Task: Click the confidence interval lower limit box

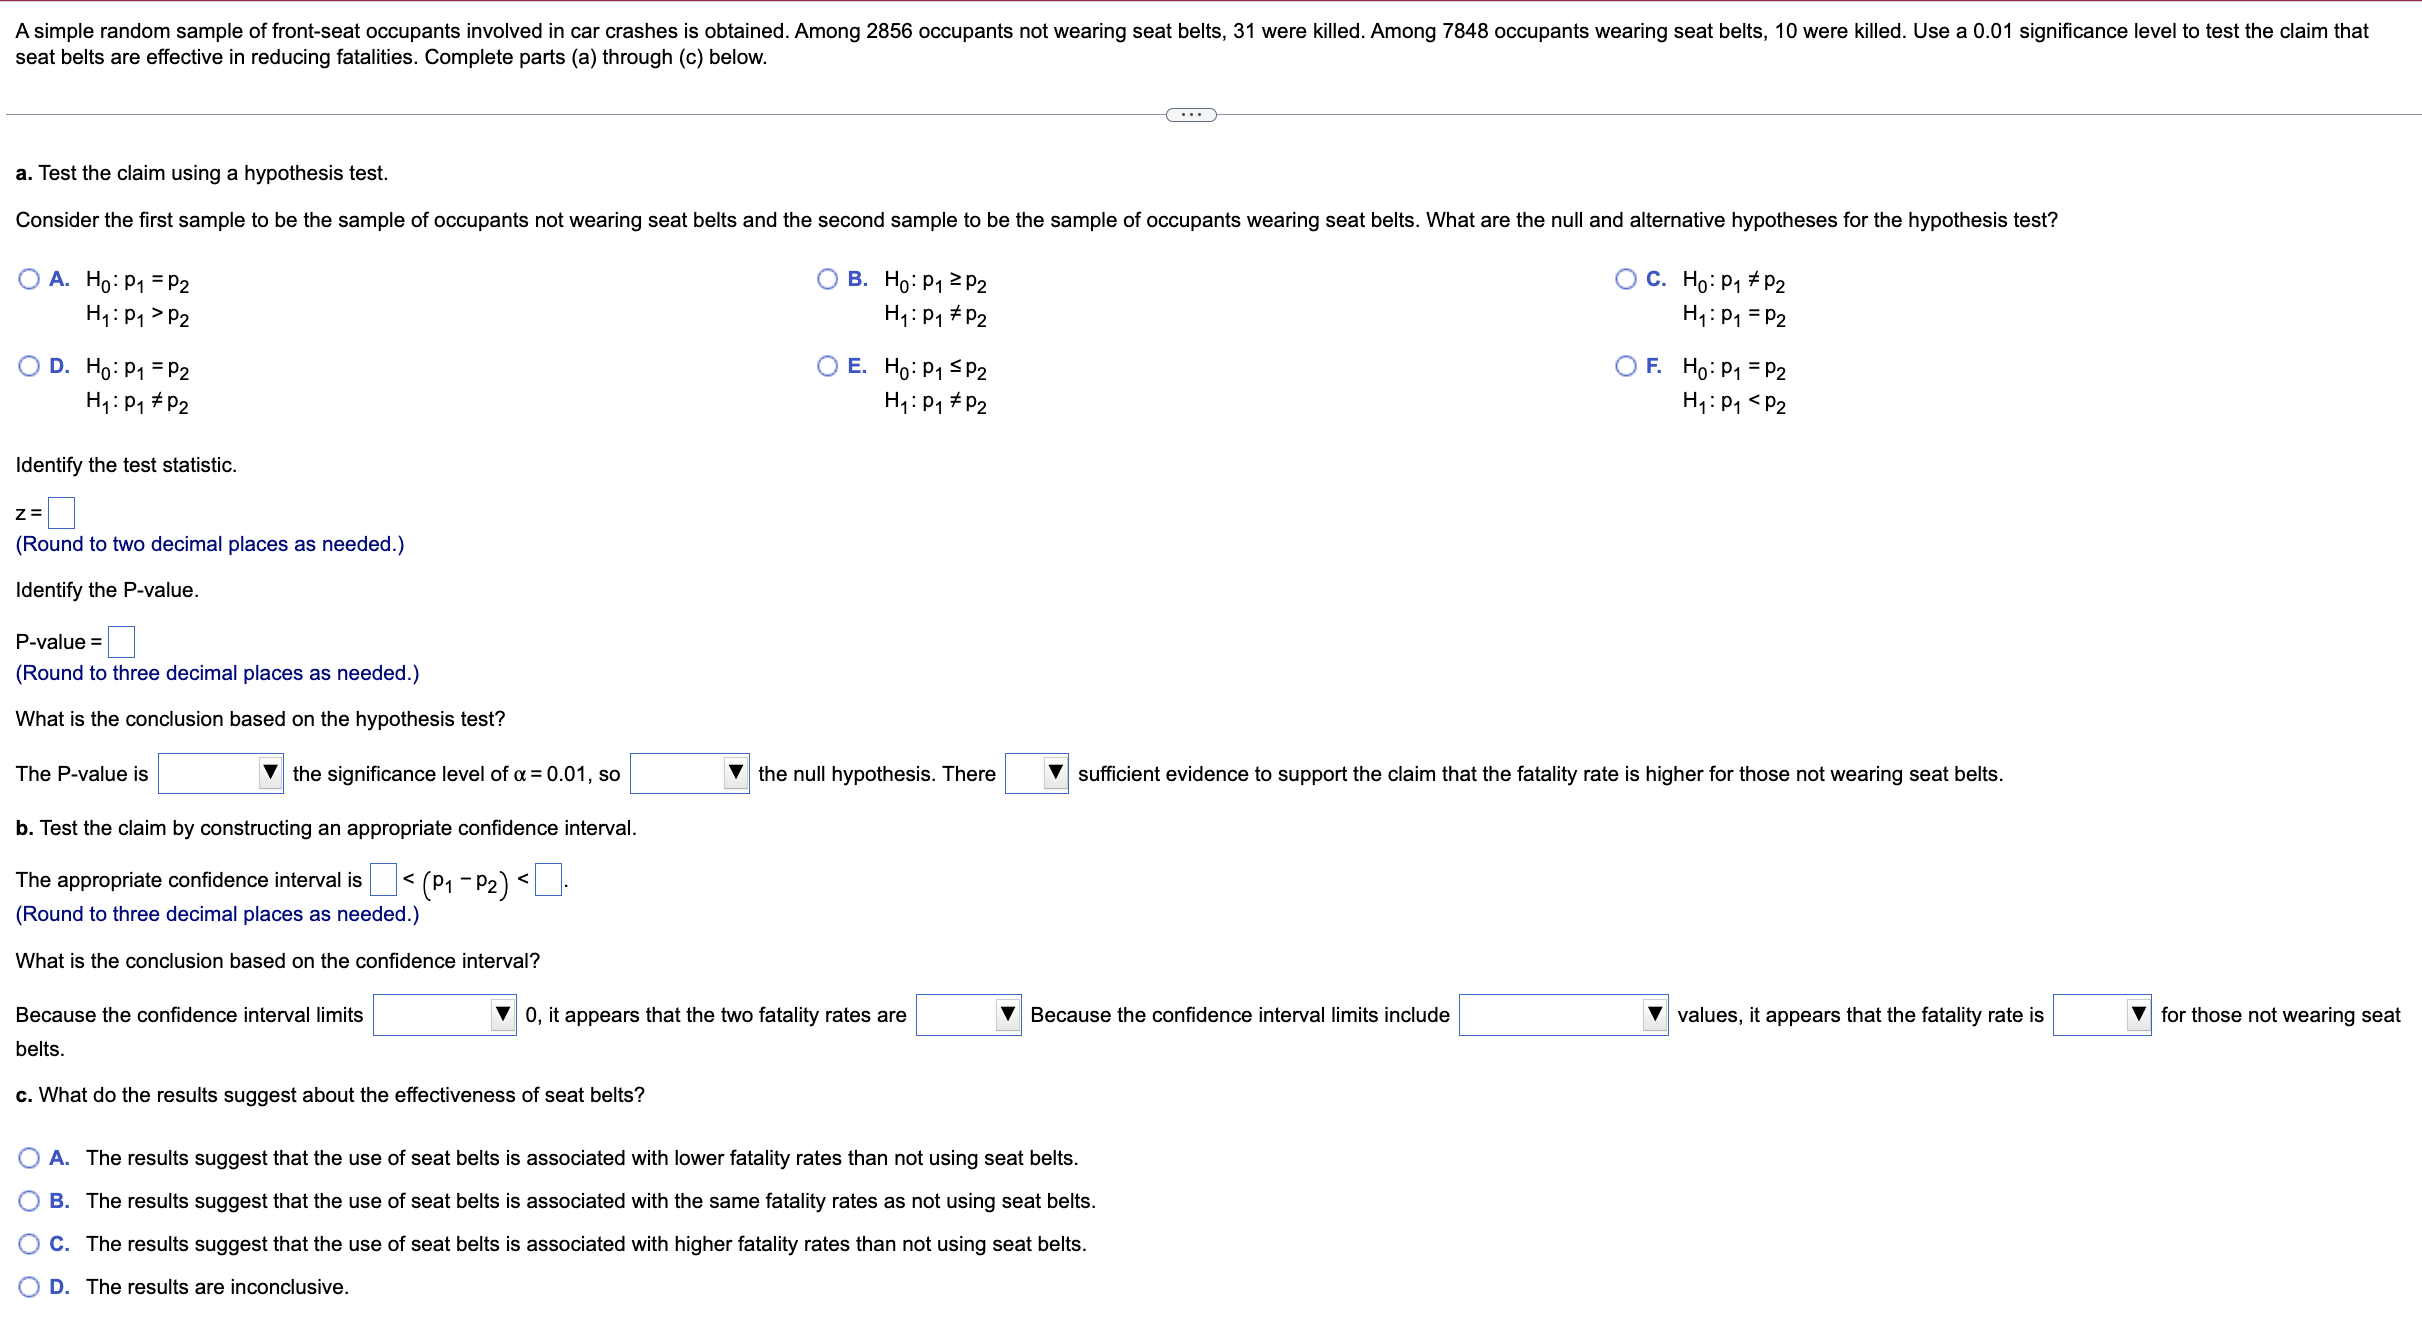Action: point(383,880)
